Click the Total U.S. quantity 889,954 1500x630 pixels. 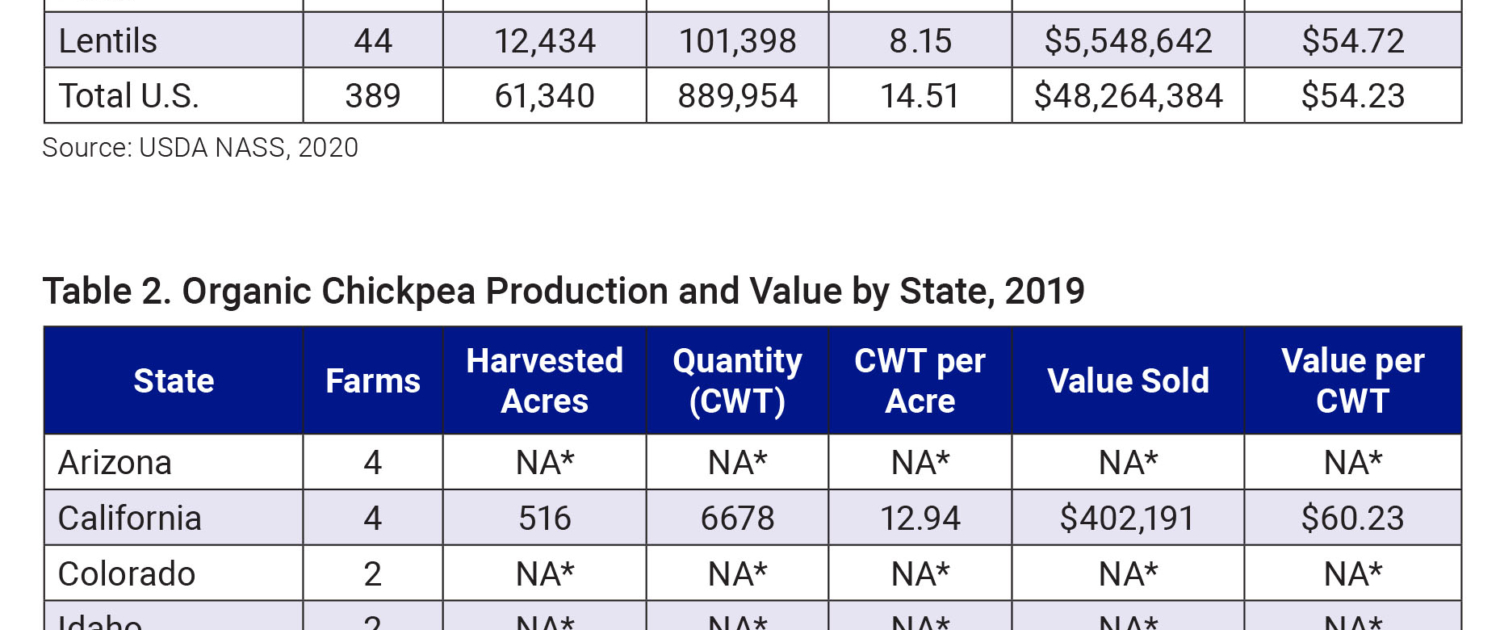pos(737,96)
